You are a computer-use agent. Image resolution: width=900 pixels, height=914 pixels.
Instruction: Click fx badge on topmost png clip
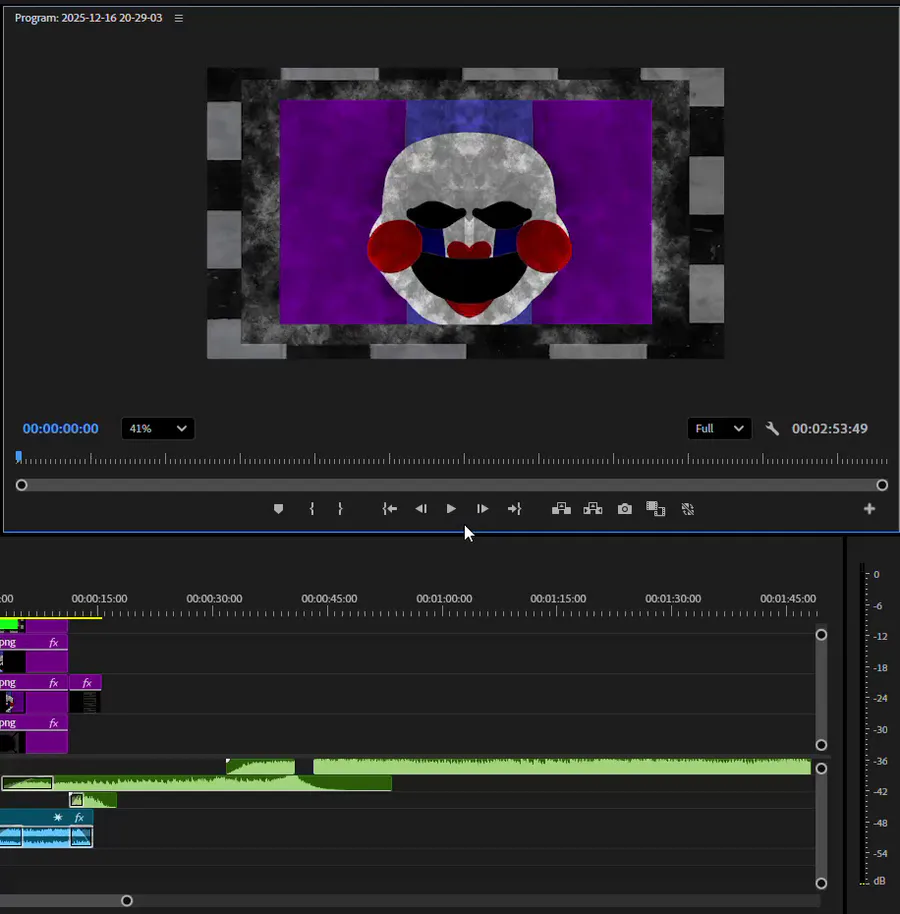(x=54, y=642)
